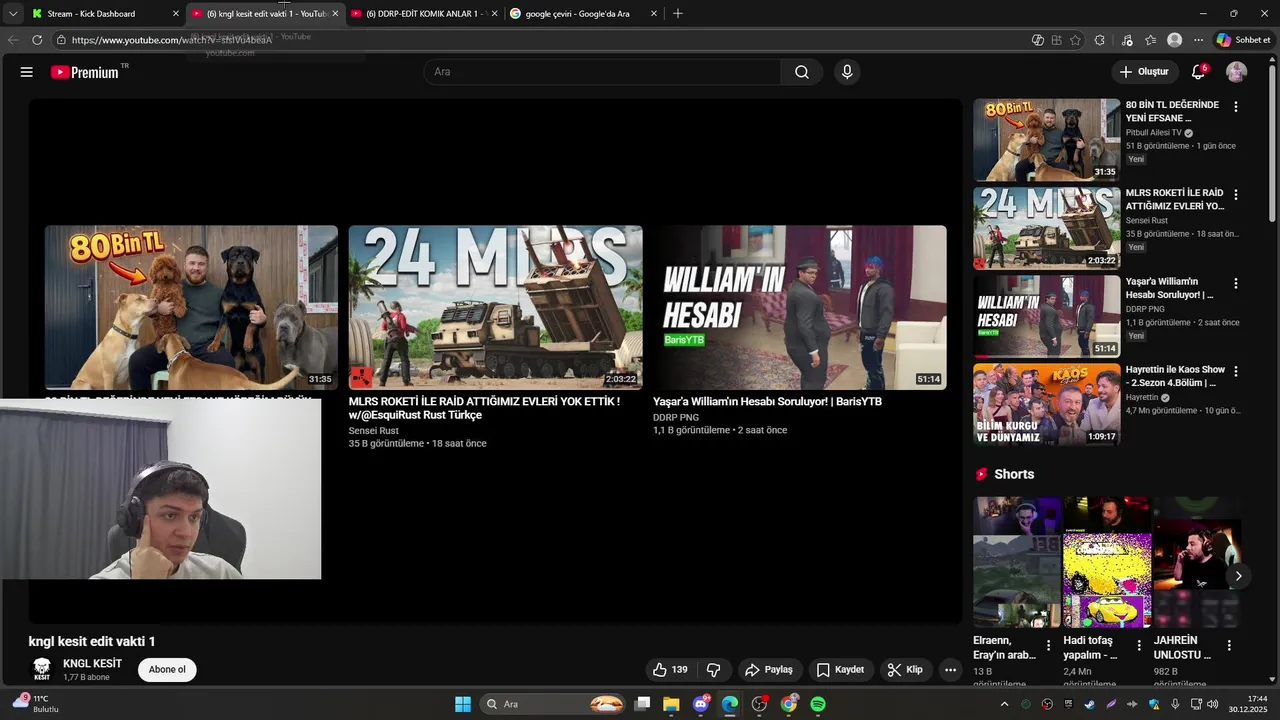Open options for 80 BİN TL DEĞERİNDE sidebar video

[x=1236, y=107]
